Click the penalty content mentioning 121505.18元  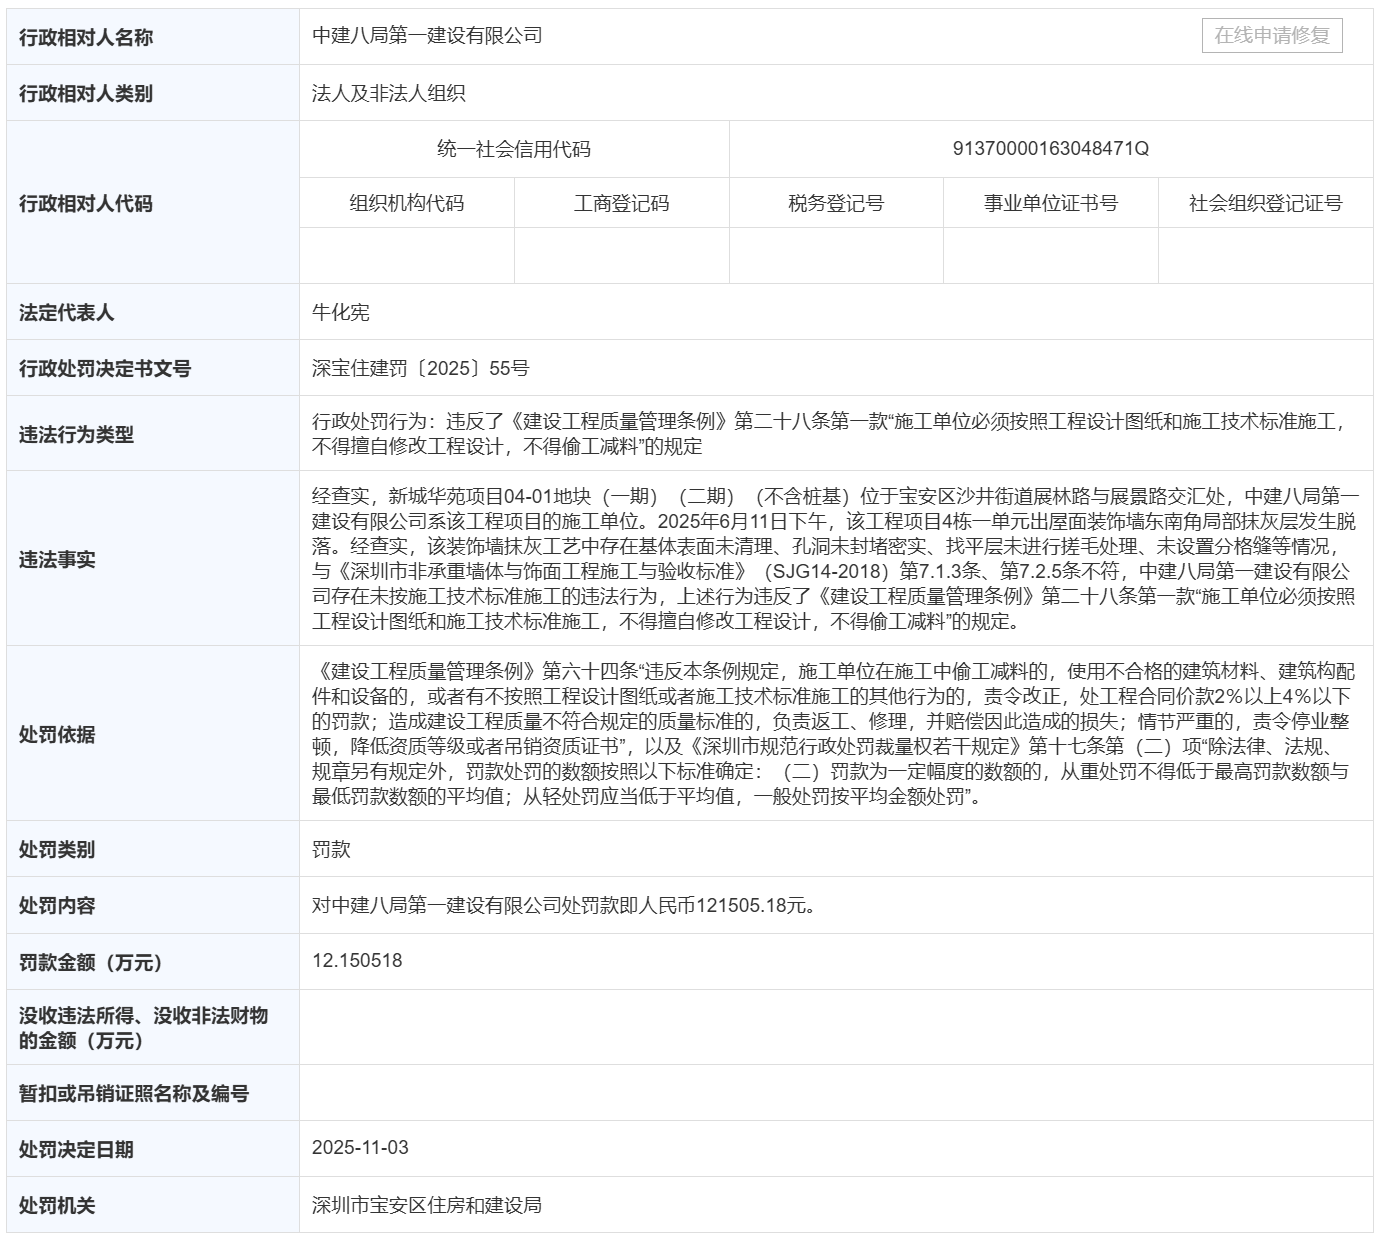pos(564,906)
